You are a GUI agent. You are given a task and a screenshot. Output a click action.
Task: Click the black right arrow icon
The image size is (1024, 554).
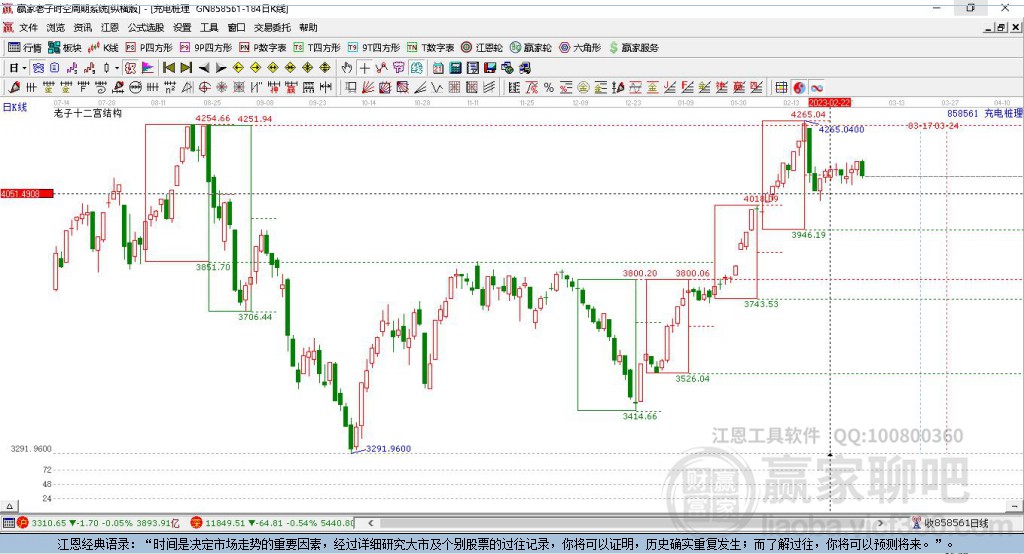[x=221, y=68]
